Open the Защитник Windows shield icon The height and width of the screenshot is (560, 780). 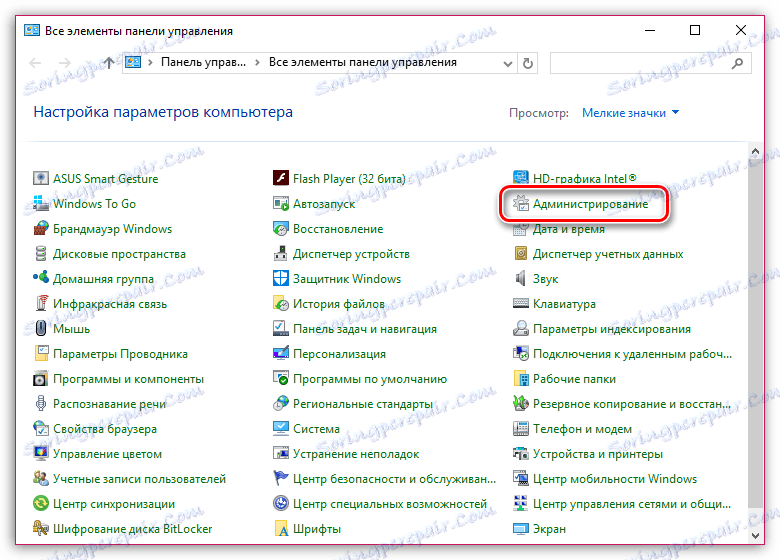click(x=281, y=278)
